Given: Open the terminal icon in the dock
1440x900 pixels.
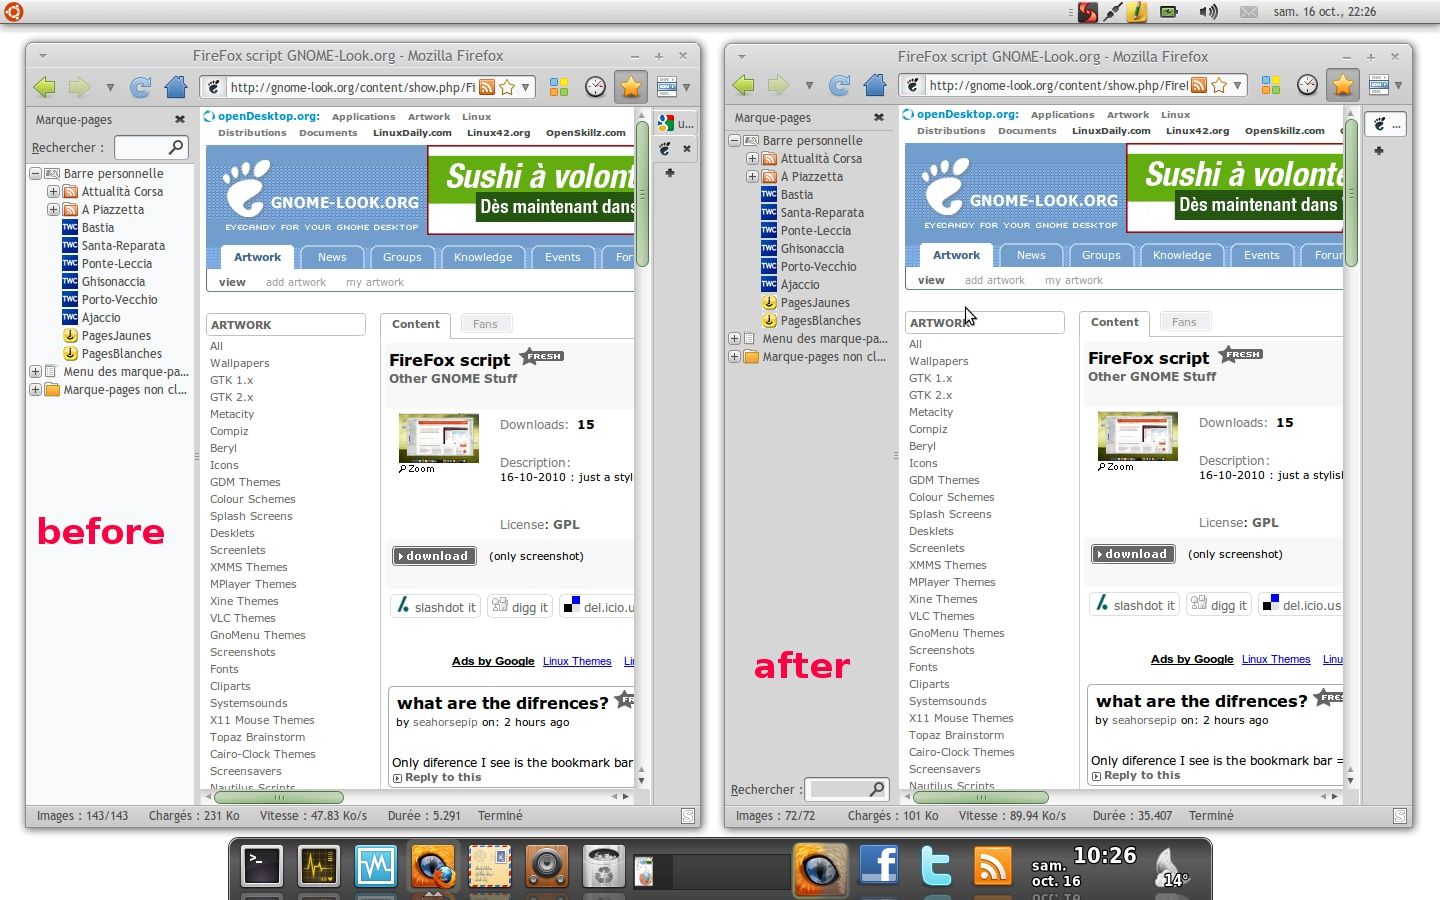Looking at the screenshot, I should (262, 866).
